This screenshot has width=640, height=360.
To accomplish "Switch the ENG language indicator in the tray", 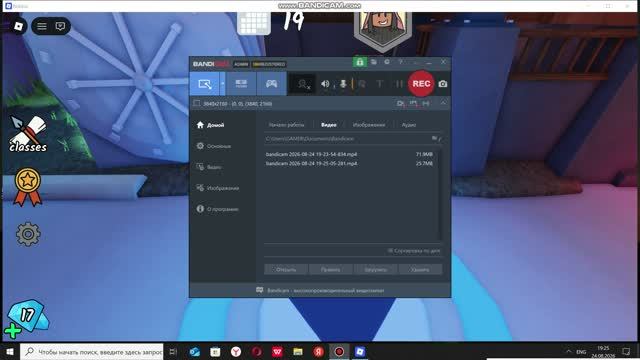I will (581, 351).
